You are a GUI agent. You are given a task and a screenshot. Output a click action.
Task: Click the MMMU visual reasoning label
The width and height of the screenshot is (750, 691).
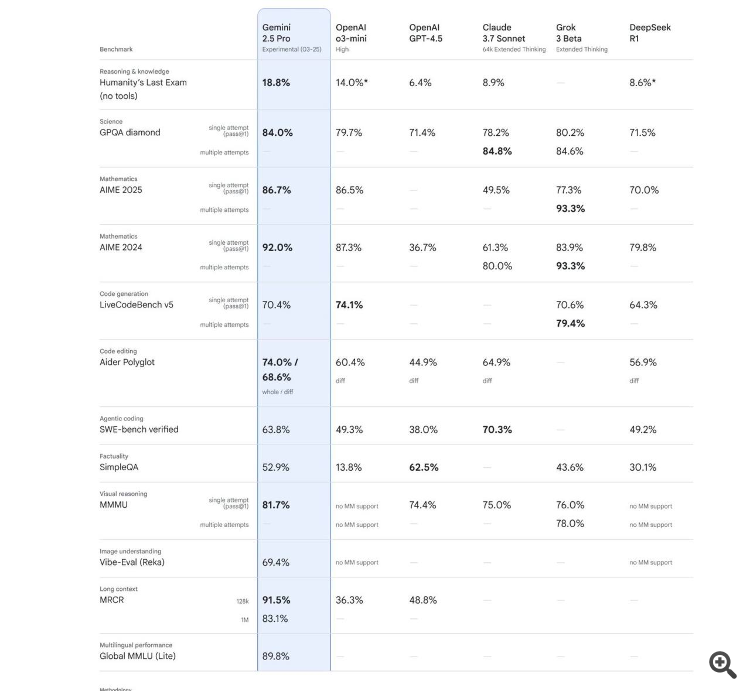click(x=112, y=505)
